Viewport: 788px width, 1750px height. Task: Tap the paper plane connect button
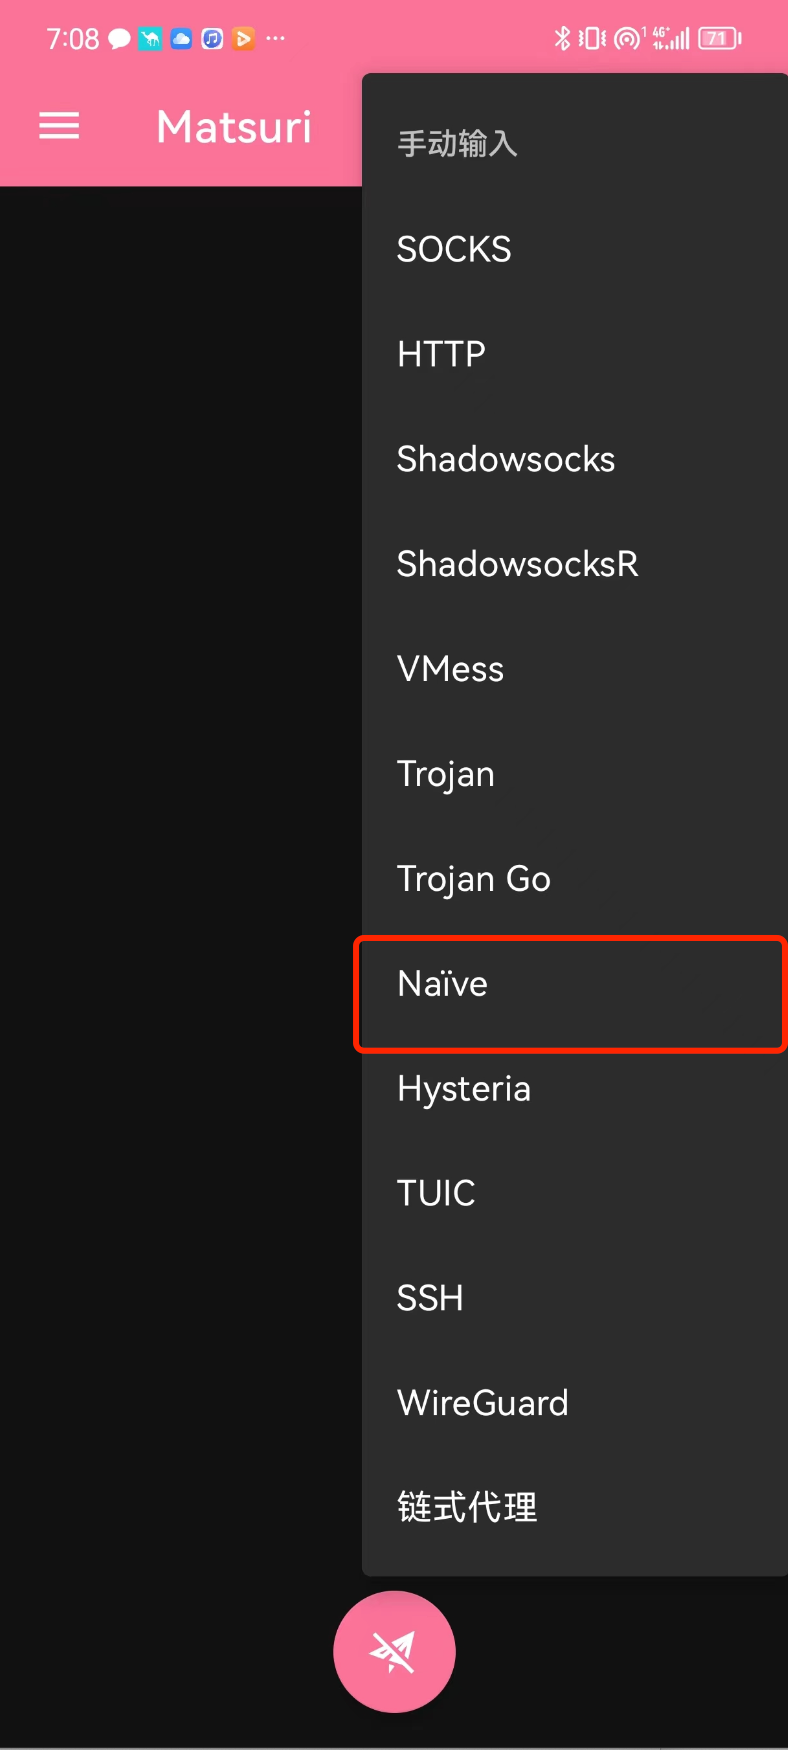click(x=394, y=1651)
